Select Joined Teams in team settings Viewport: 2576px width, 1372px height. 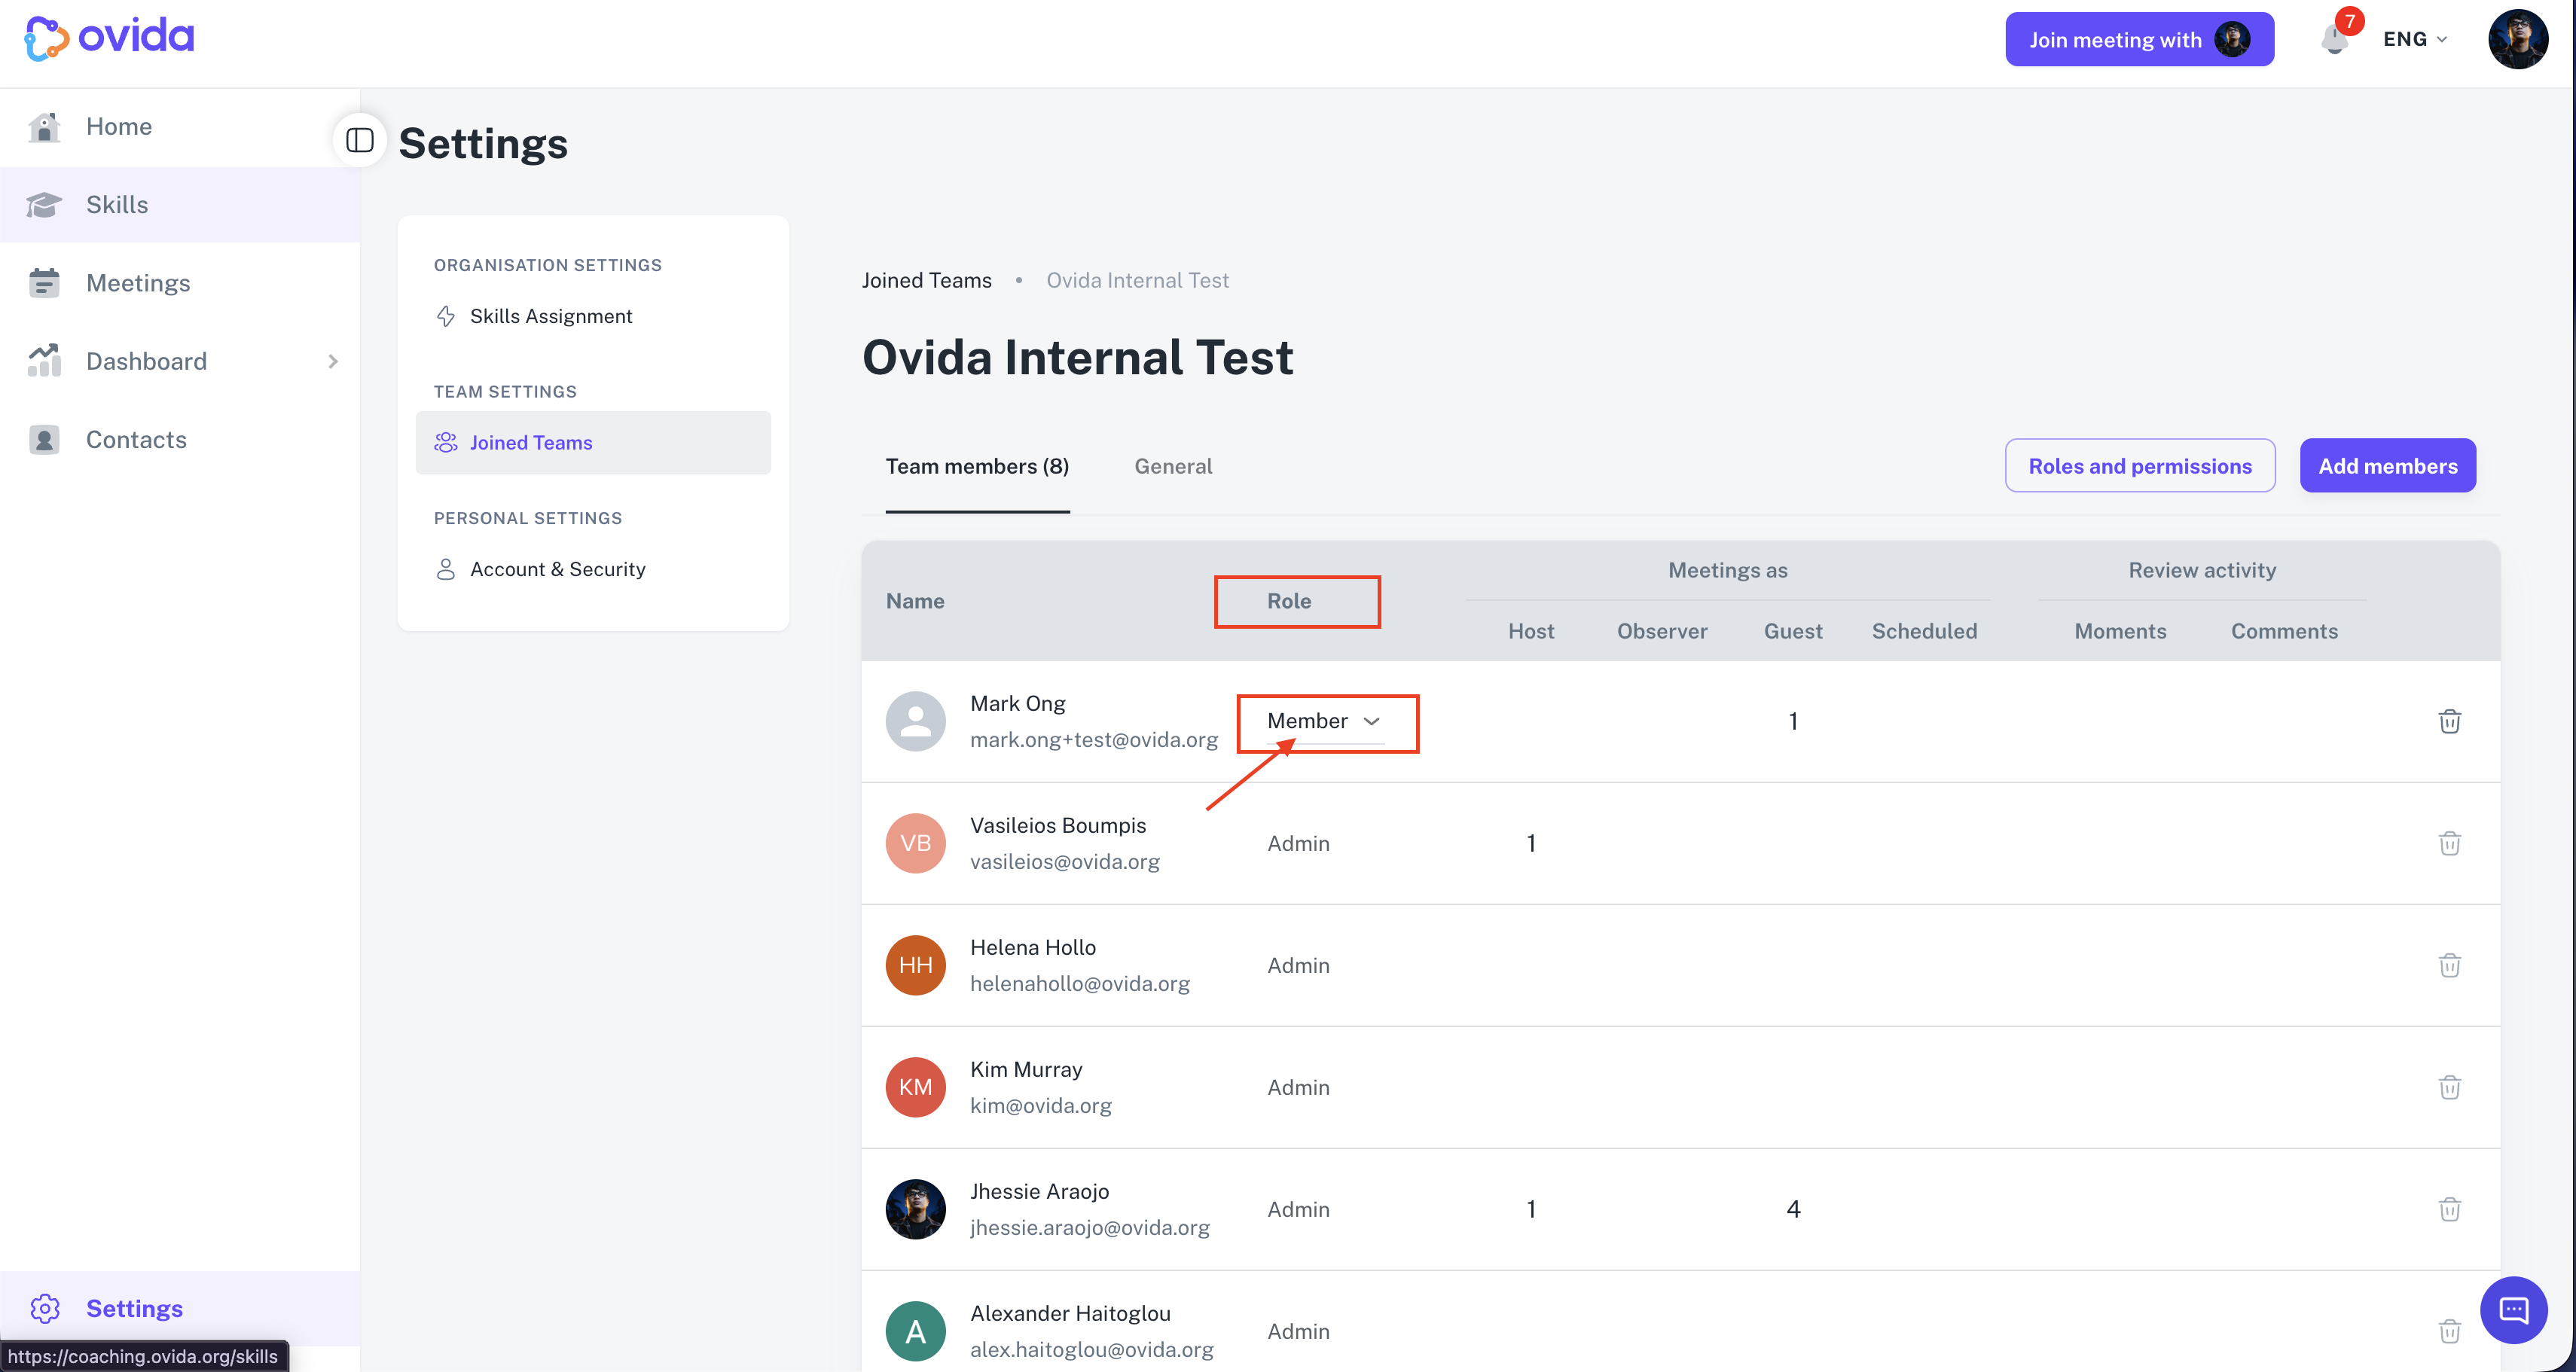pos(593,442)
